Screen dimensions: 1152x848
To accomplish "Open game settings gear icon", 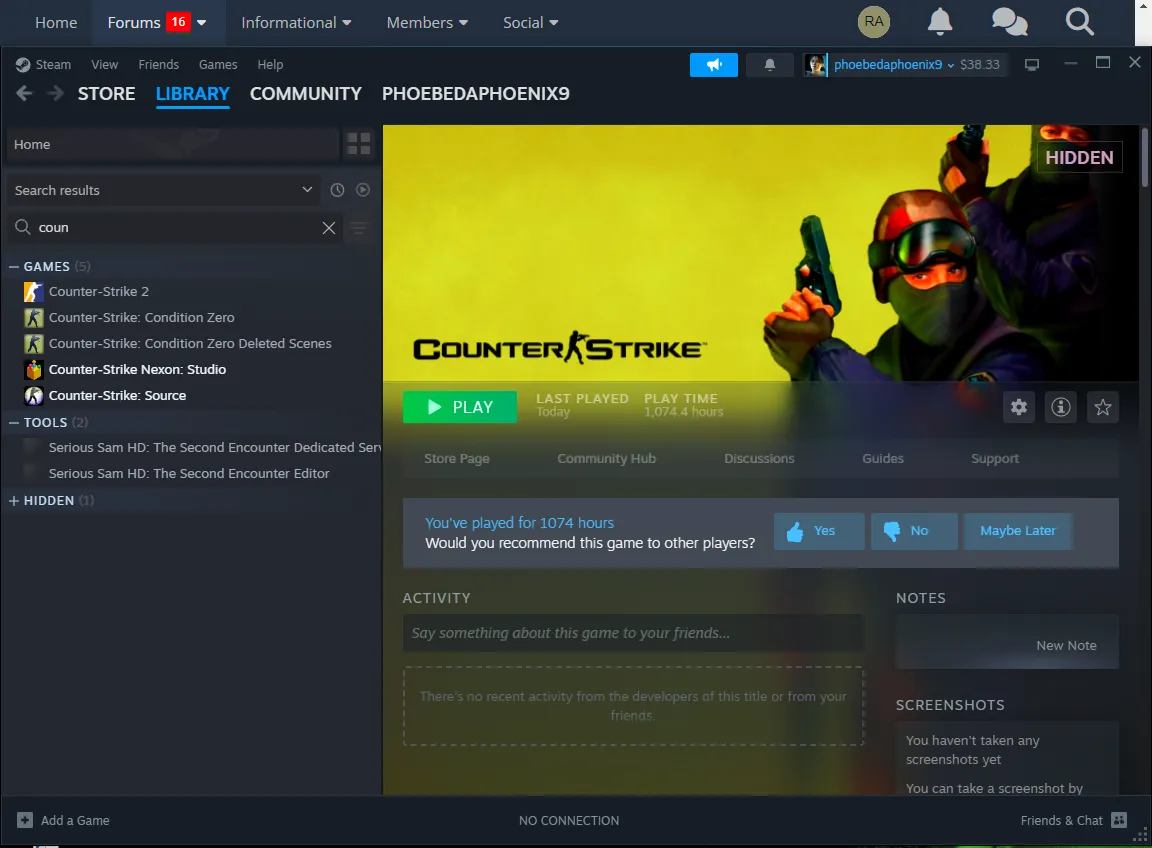I will [x=1019, y=407].
